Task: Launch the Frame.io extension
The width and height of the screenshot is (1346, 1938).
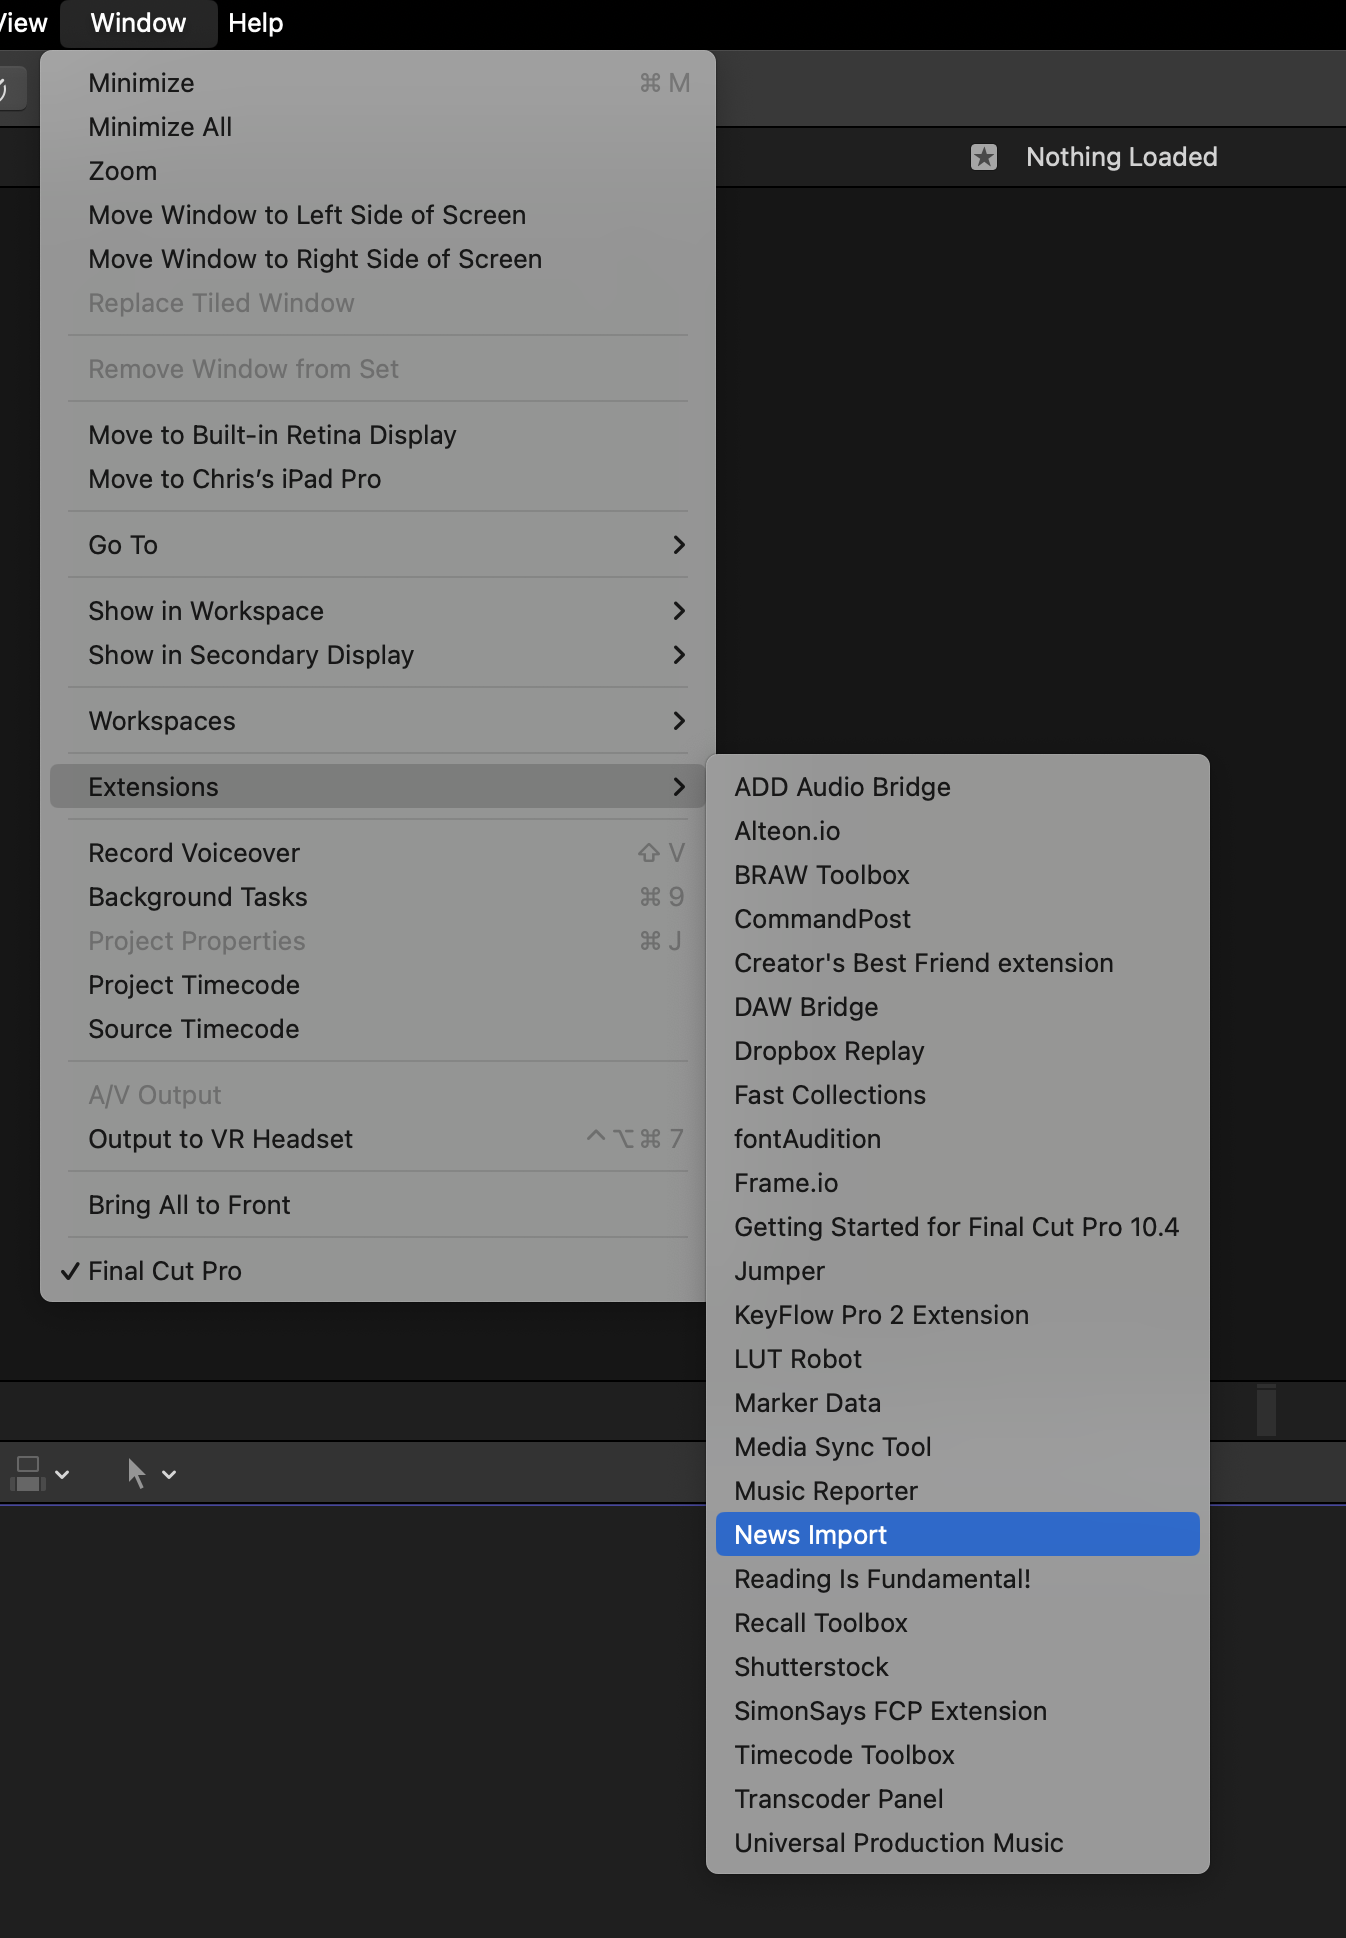Action: [786, 1183]
